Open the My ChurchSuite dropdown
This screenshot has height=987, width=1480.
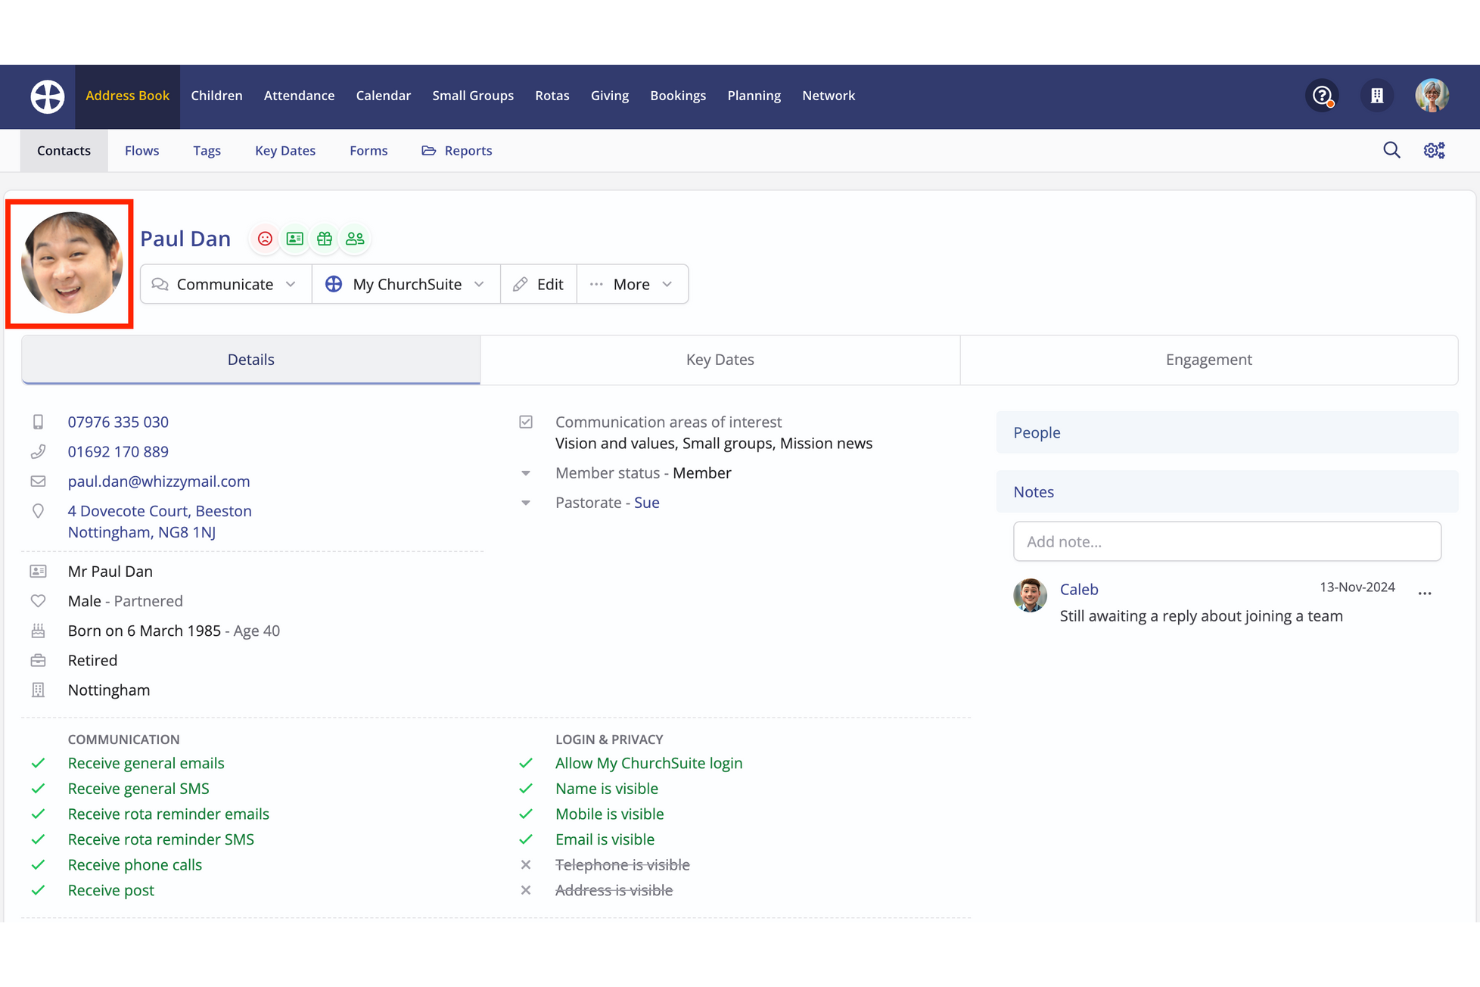pyautogui.click(x=406, y=284)
